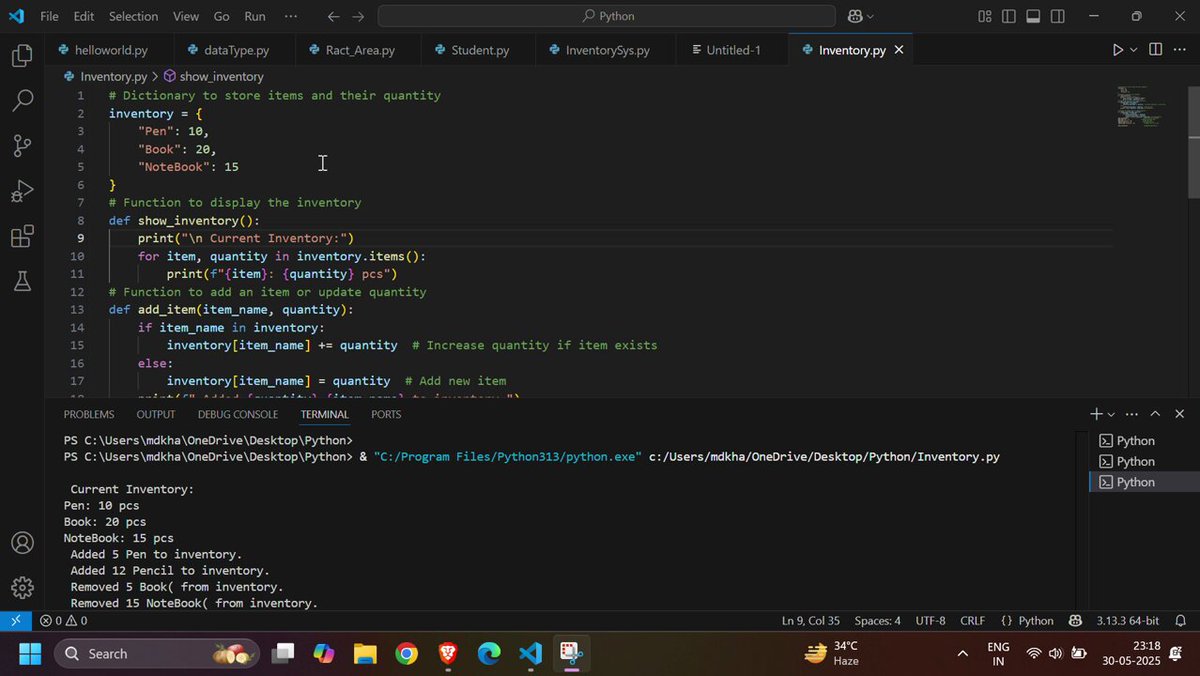The height and width of the screenshot is (676, 1200).
Task: Open editor More Actions ellipsis
Action: pos(1180,50)
